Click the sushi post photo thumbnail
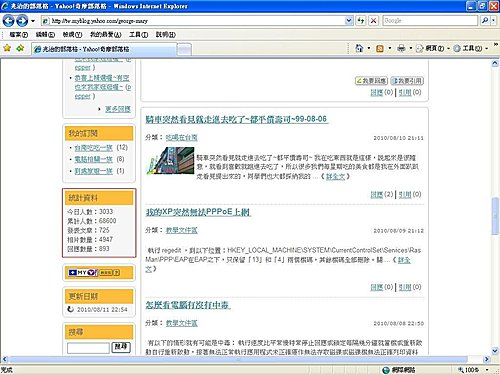The height and width of the screenshot is (375, 500). point(170,160)
